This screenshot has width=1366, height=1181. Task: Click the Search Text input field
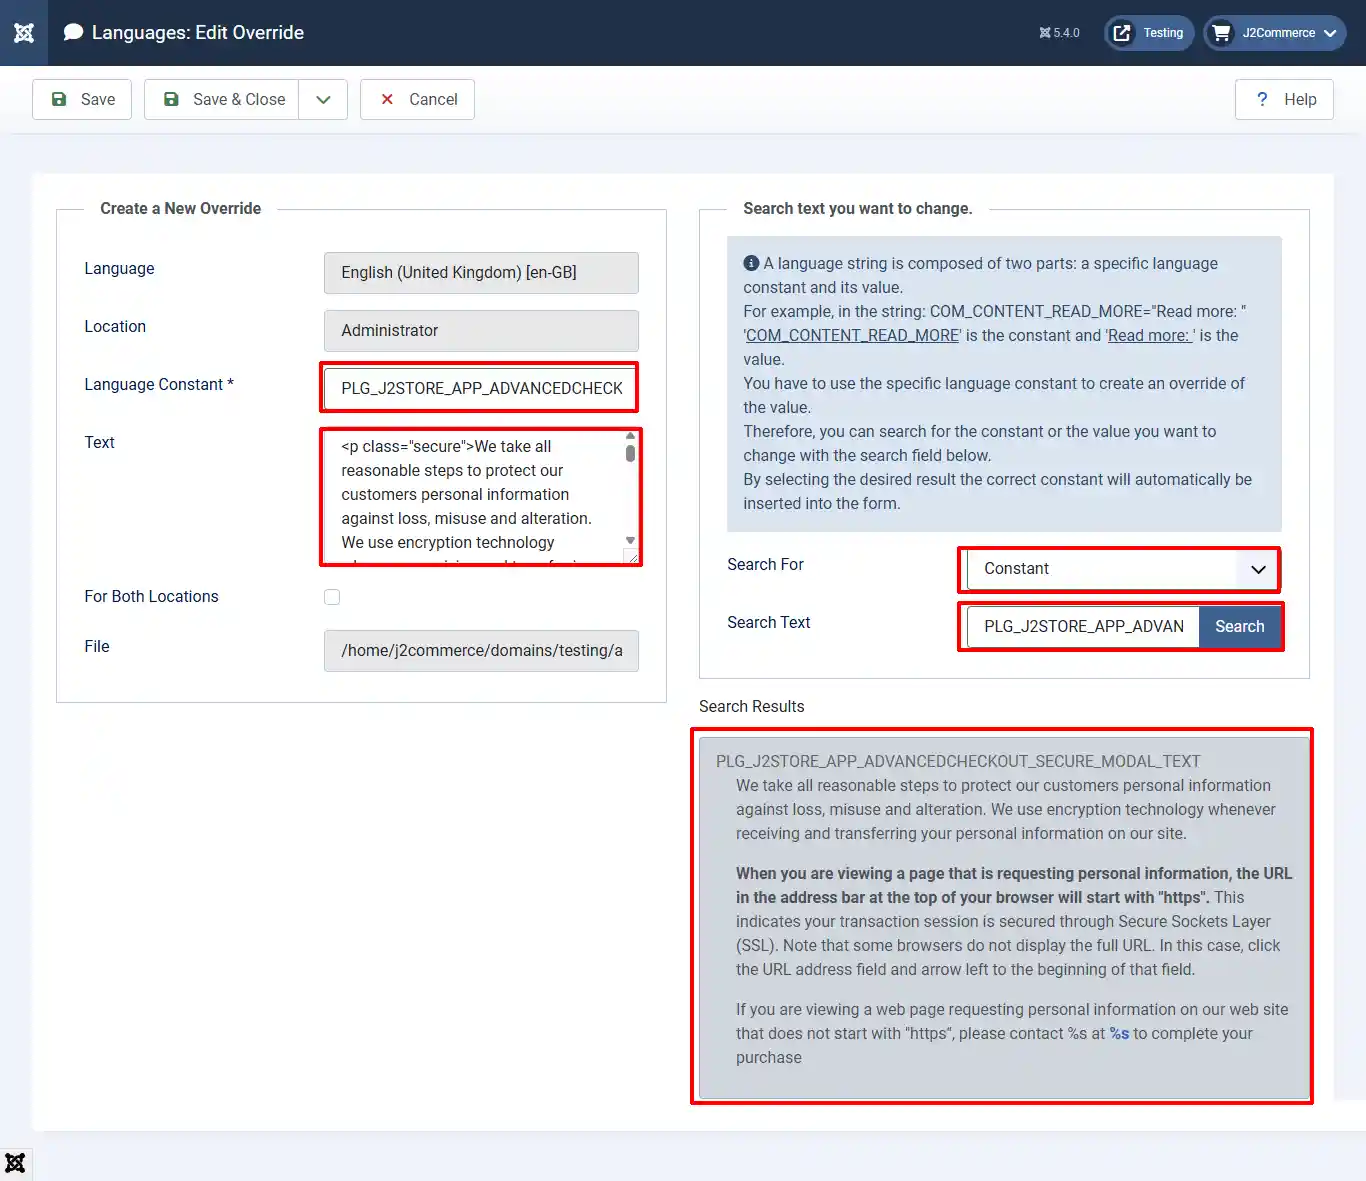1084,626
